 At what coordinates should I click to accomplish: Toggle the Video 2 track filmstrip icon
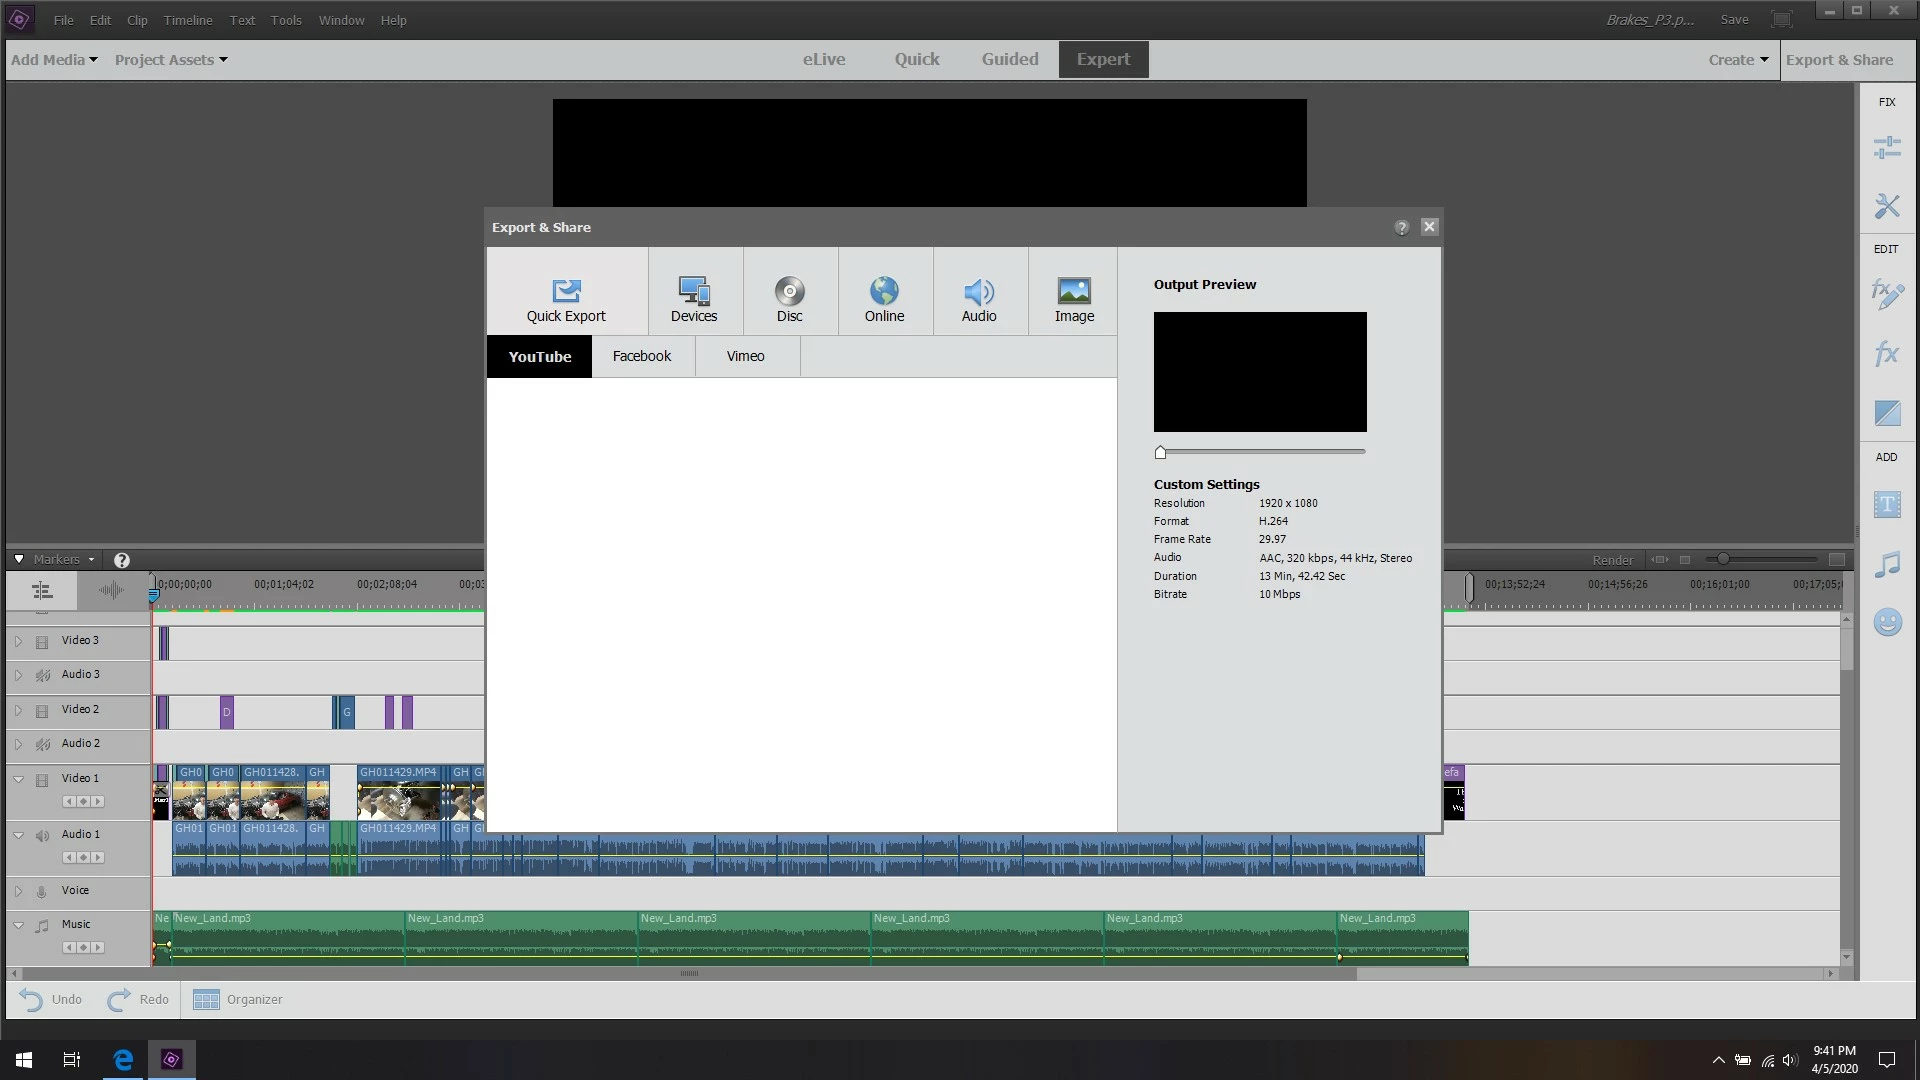point(42,711)
